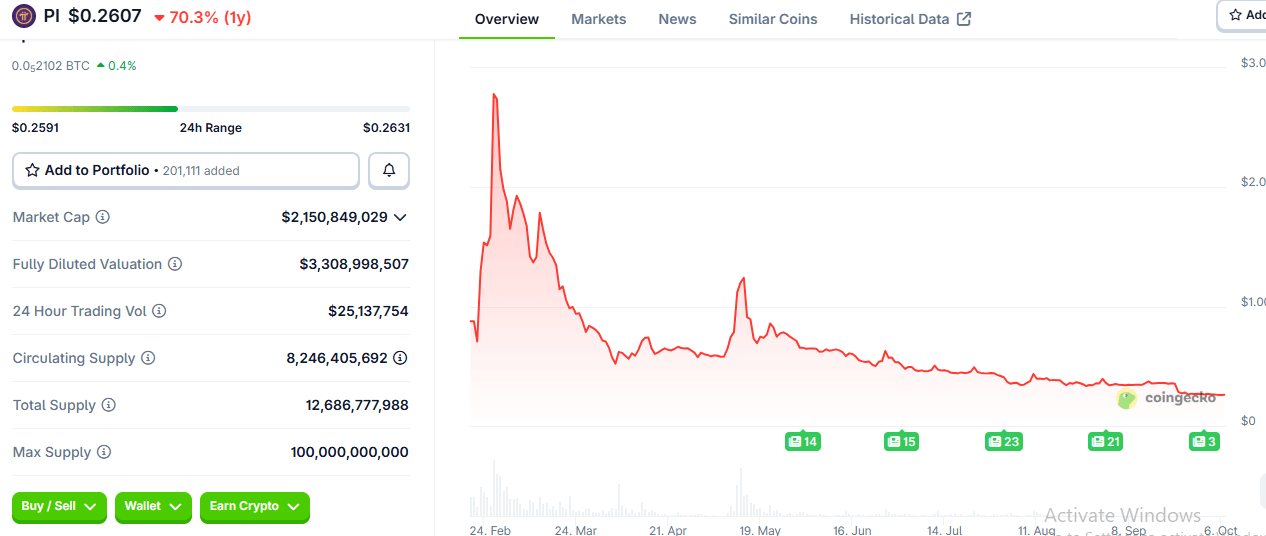Switch to the Markets tab
The height and width of the screenshot is (536, 1266).
point(598,19)
